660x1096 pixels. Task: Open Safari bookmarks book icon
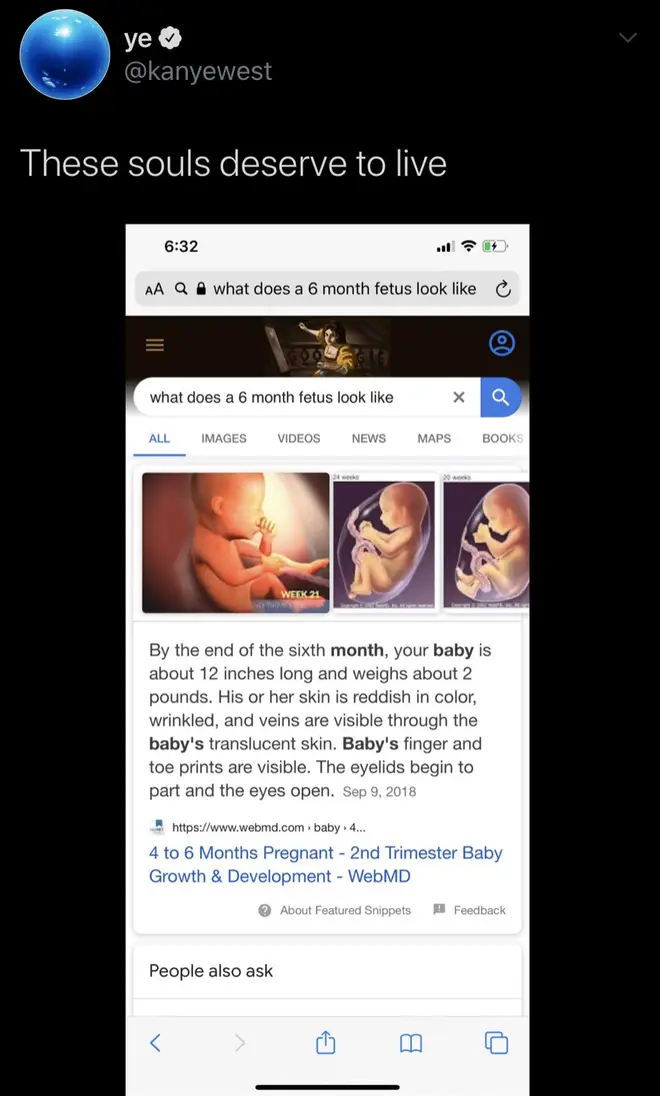point(411,1044)
